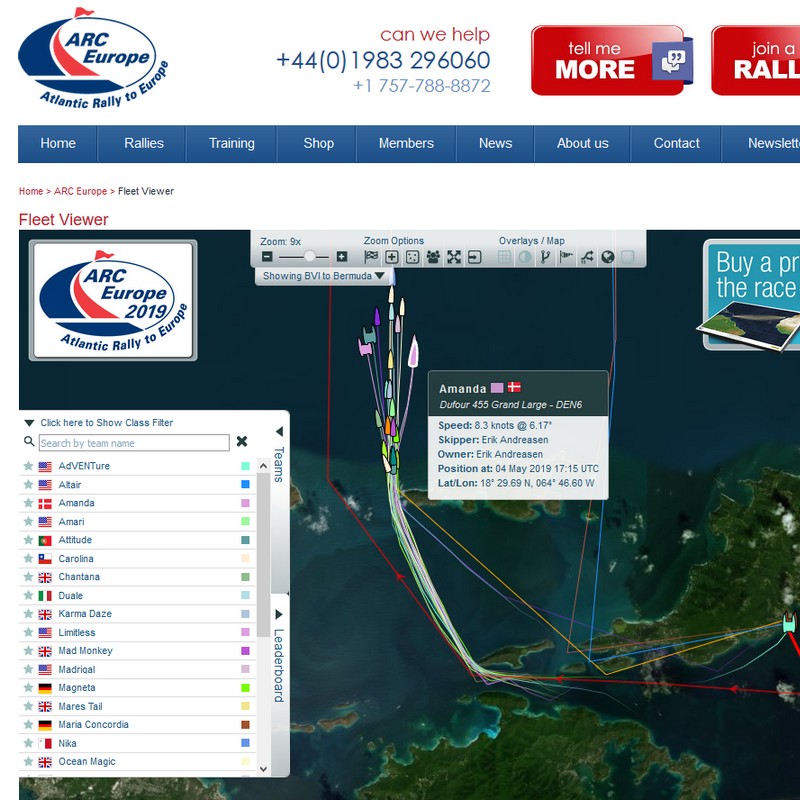Click the arrow-into-box zoom option icon
This screenshot has width=800, height=800.
click(x=474, y=257)
